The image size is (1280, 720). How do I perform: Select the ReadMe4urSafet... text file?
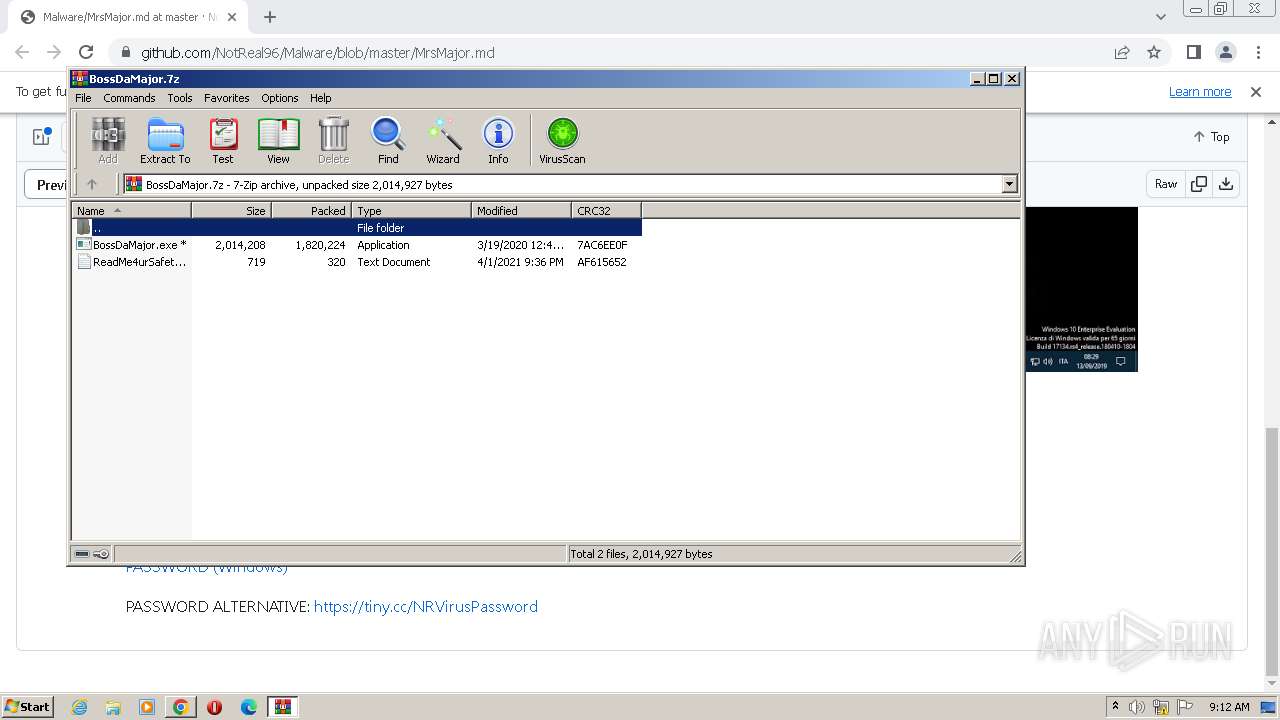point(356,262)
